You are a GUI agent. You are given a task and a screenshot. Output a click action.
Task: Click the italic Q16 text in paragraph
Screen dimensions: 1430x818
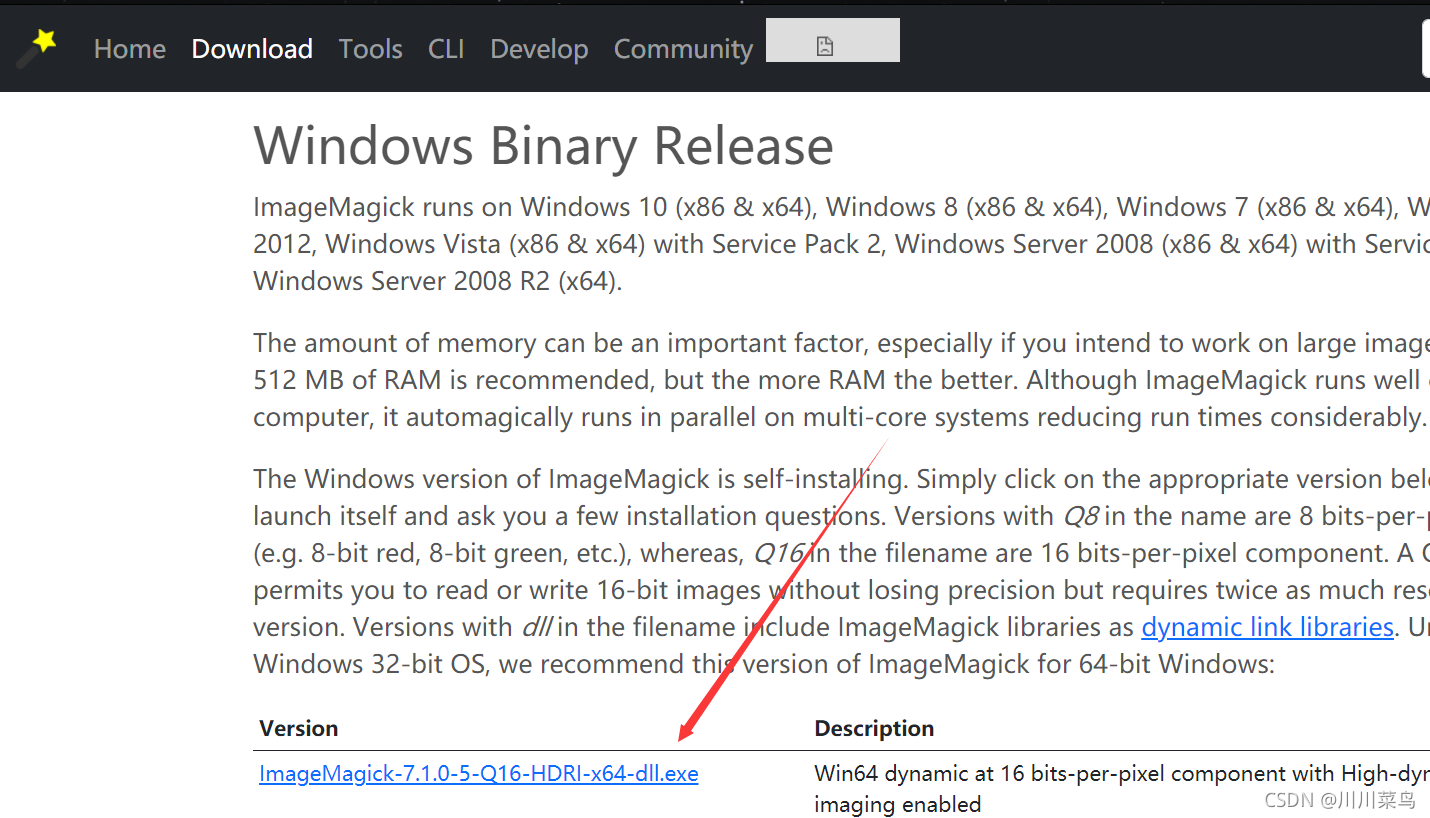[778, 553]
